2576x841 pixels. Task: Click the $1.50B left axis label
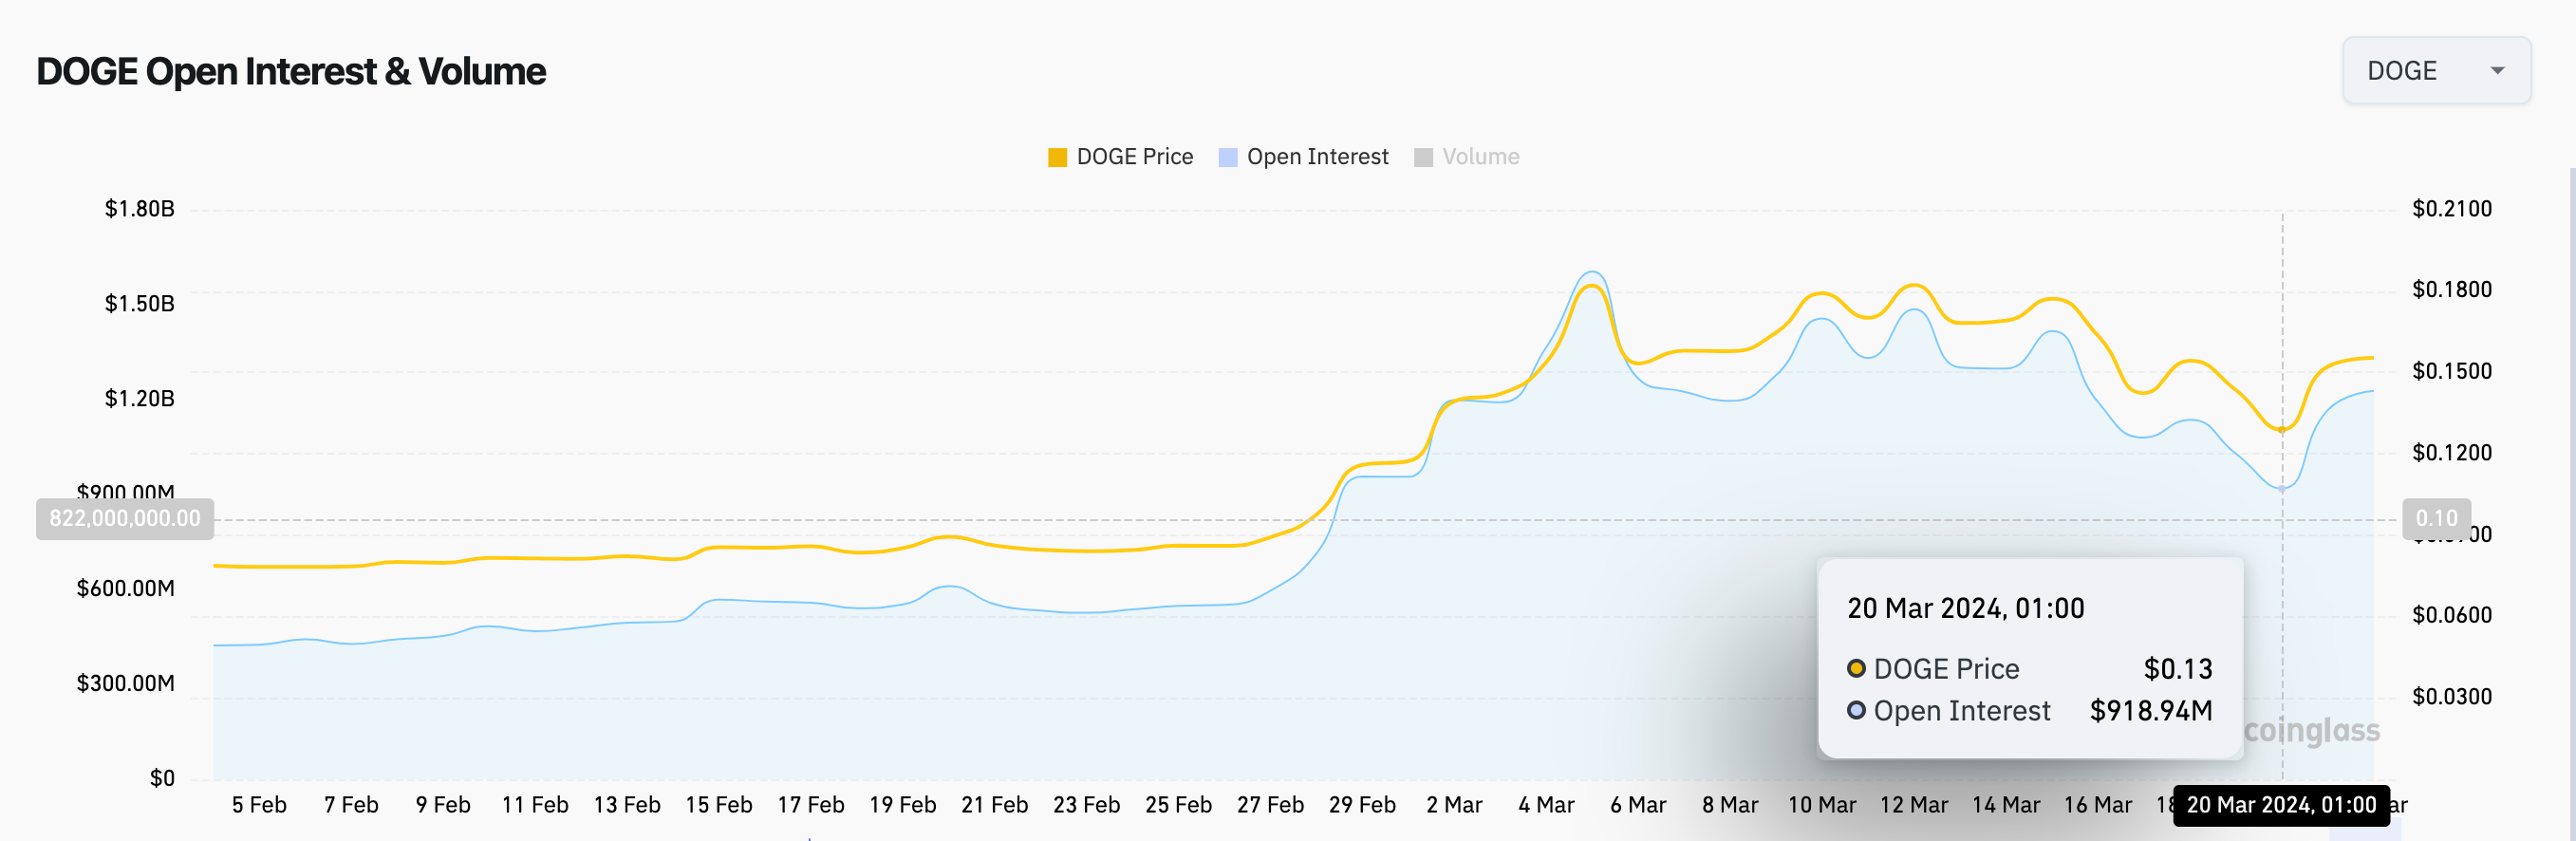[x=139, y=304]
